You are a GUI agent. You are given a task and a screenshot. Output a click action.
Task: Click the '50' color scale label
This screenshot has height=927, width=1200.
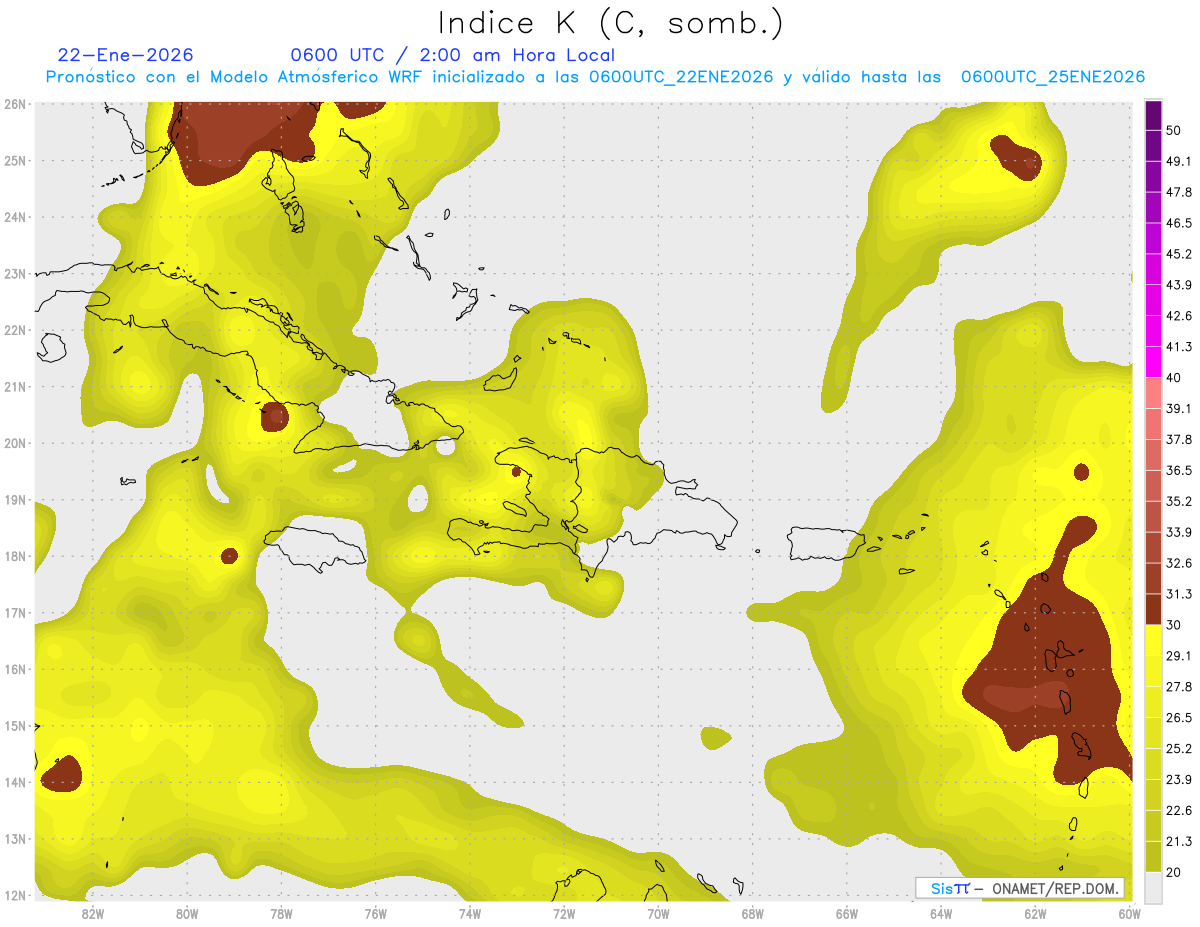coord(1174,131)
